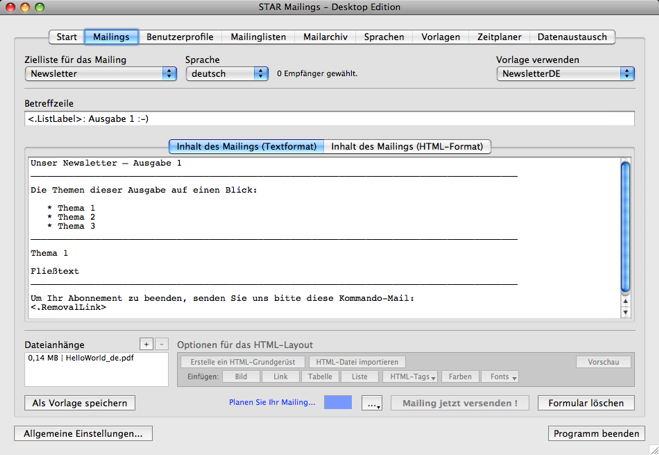
Task: Click the yellow minimize window button
Action: click(x=25, y=7)
